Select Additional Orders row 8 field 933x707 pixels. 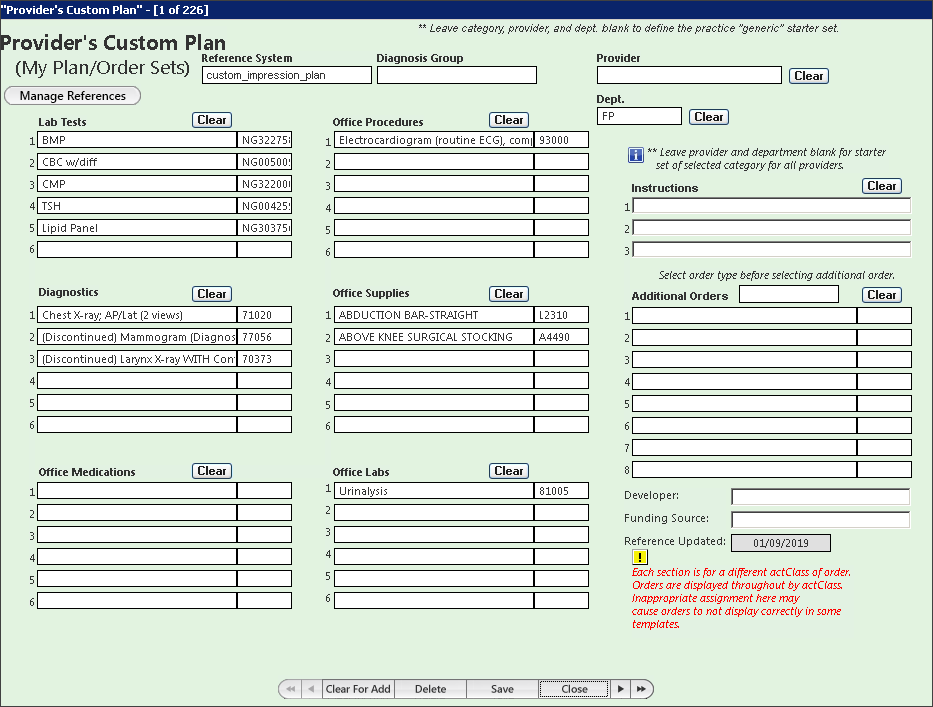click(744, 470)
